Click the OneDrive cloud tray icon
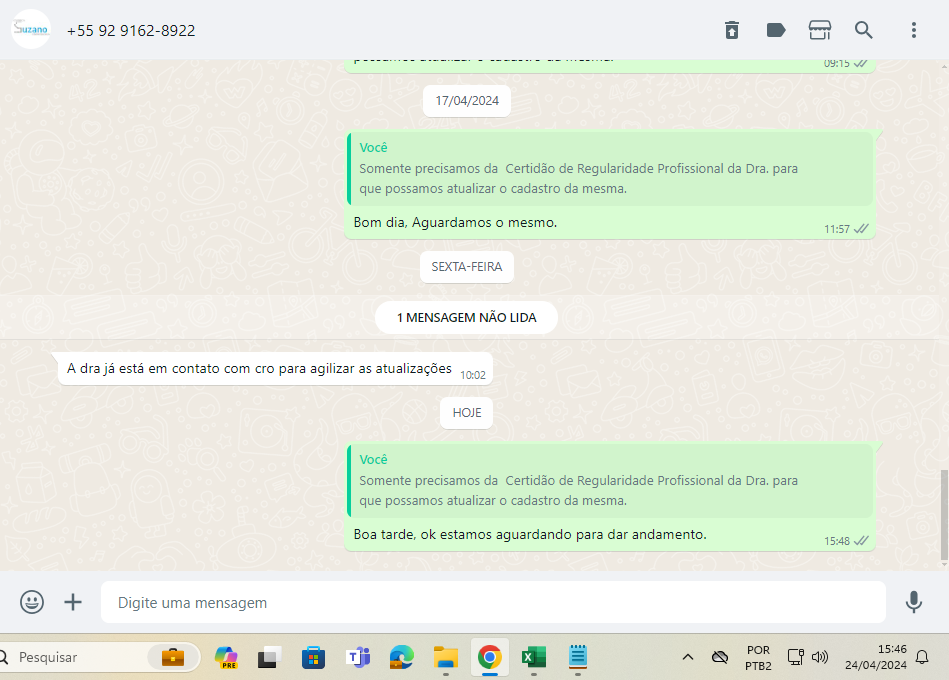The height and width of the screenshot is (680, 949). tap(720, 657)
